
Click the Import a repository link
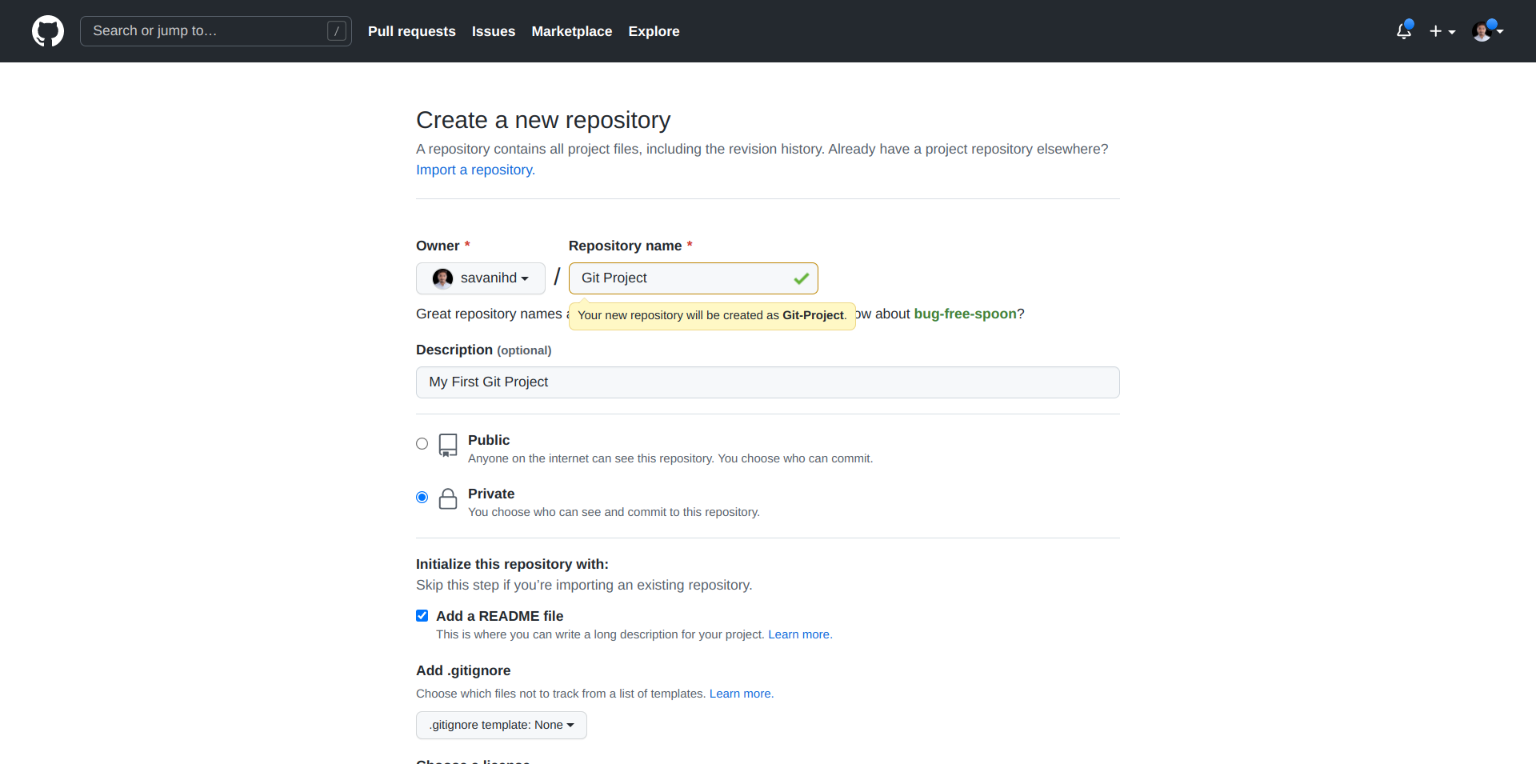coord(475,170)
